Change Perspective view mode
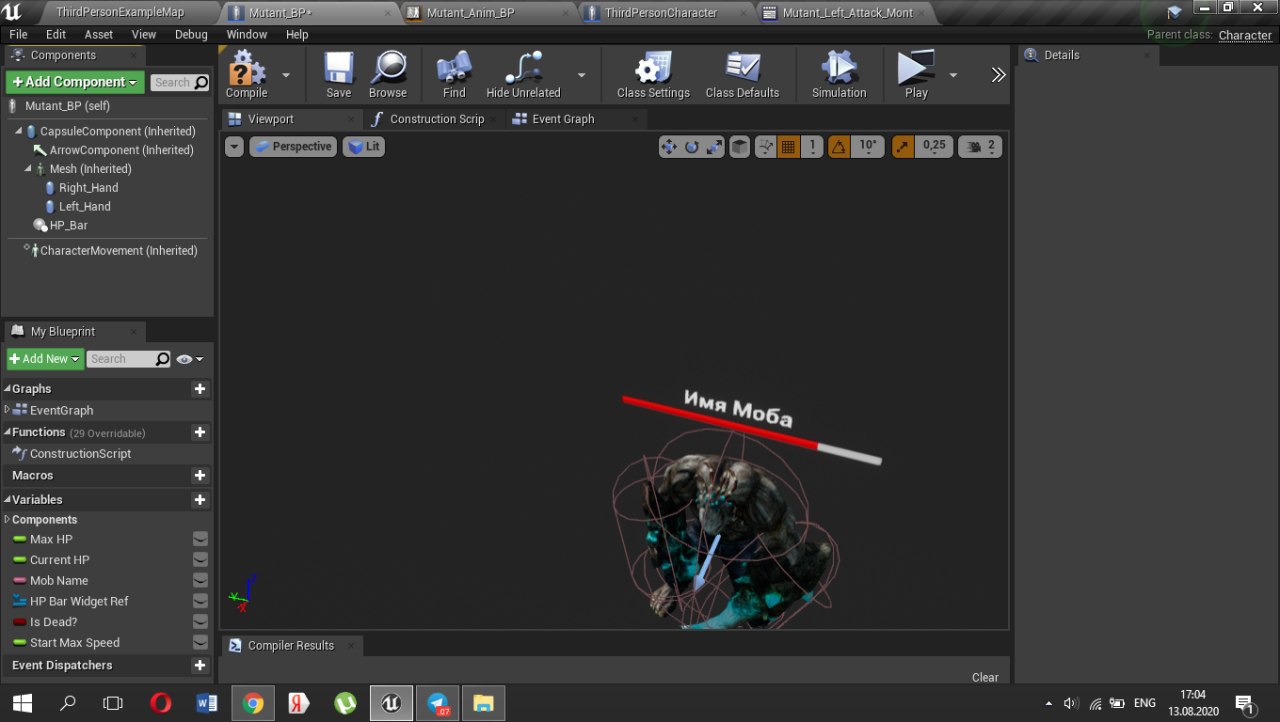The image size is (1280, 722). pyautogui.click(x=293, y=146)
